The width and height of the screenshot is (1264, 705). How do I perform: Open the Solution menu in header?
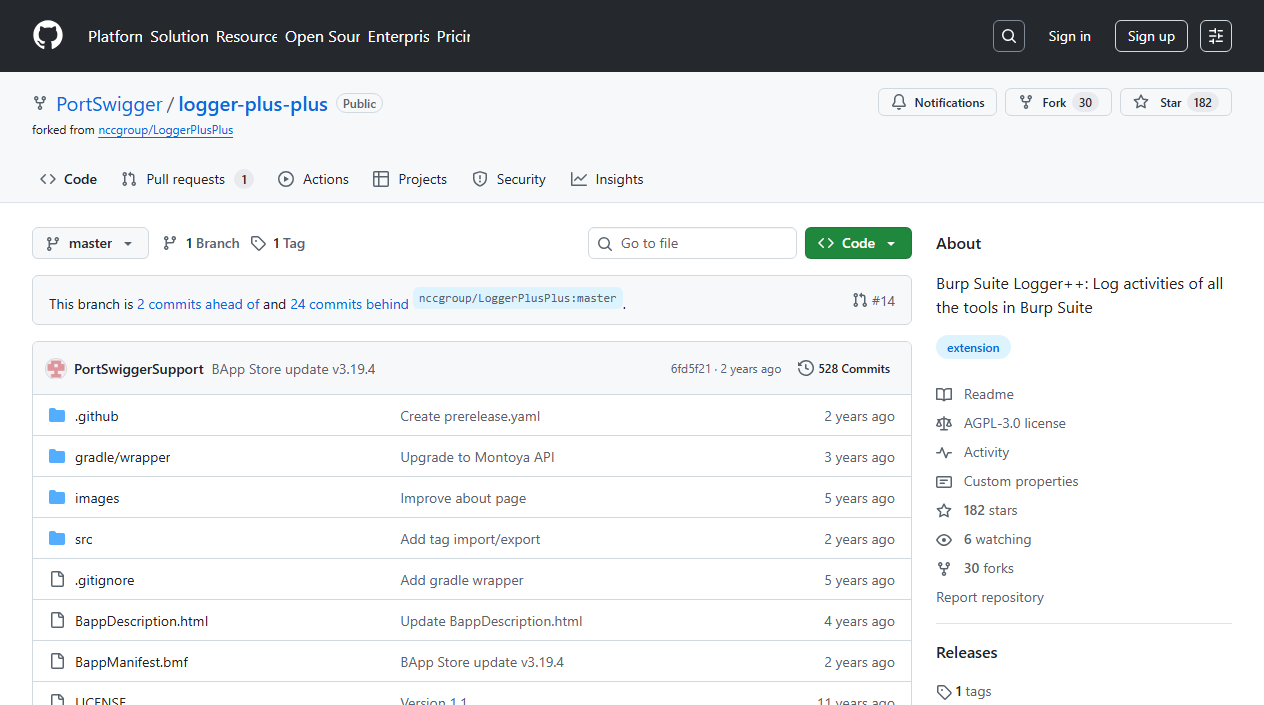click(180, 36)
